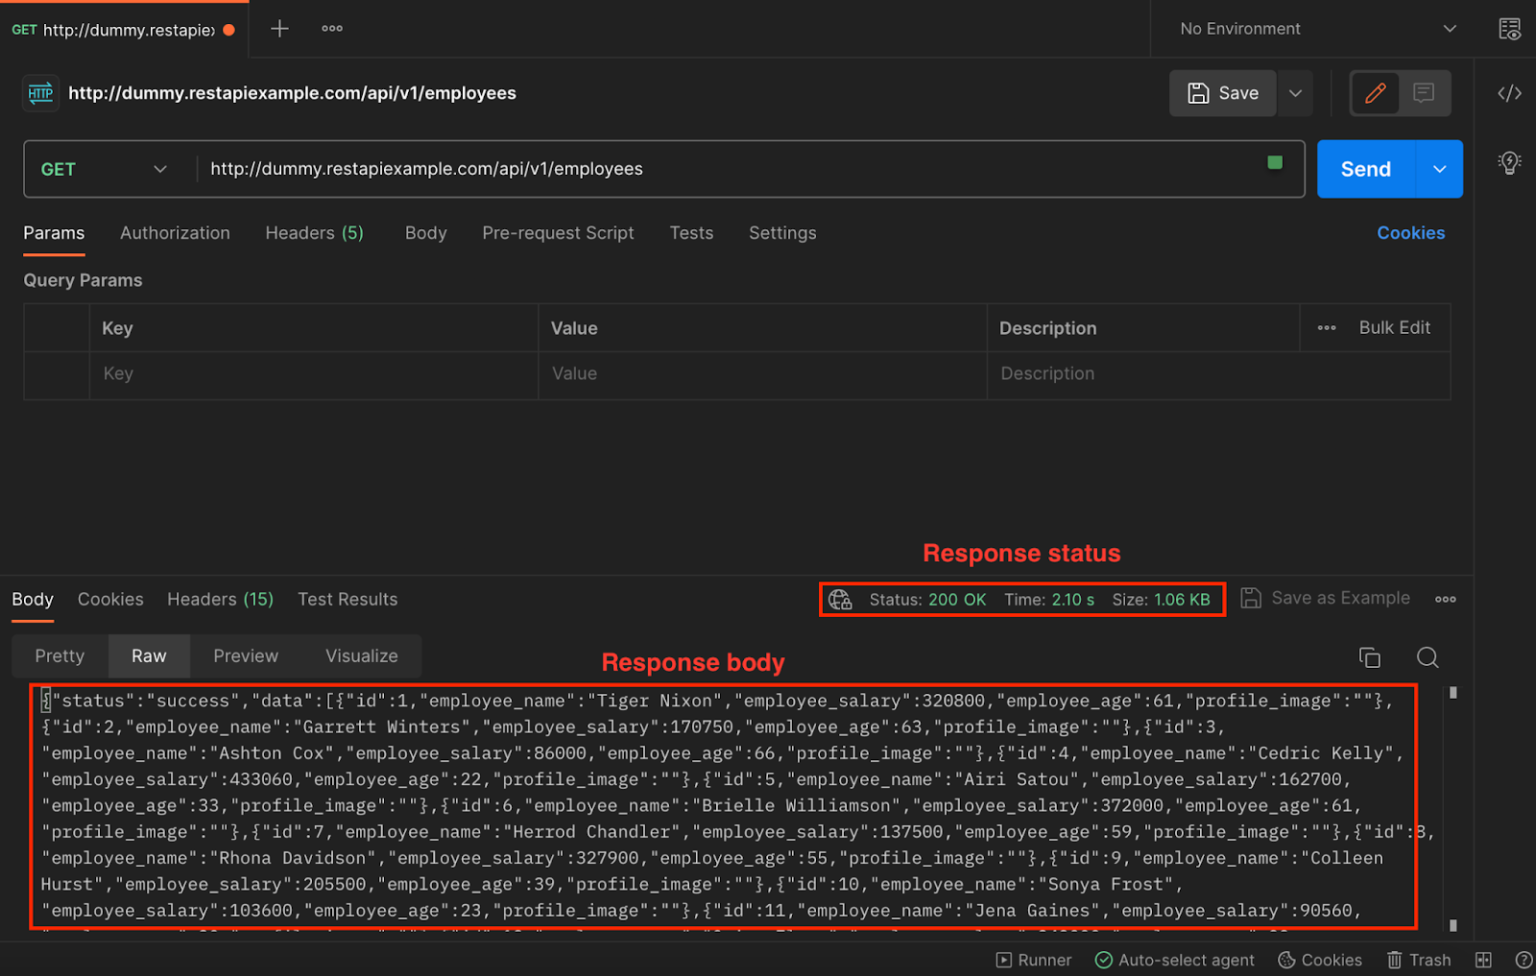Open a new request tab with plus icon
Image resolution: width=1536 pixels, height=976 pixels.
coord(280,29)
